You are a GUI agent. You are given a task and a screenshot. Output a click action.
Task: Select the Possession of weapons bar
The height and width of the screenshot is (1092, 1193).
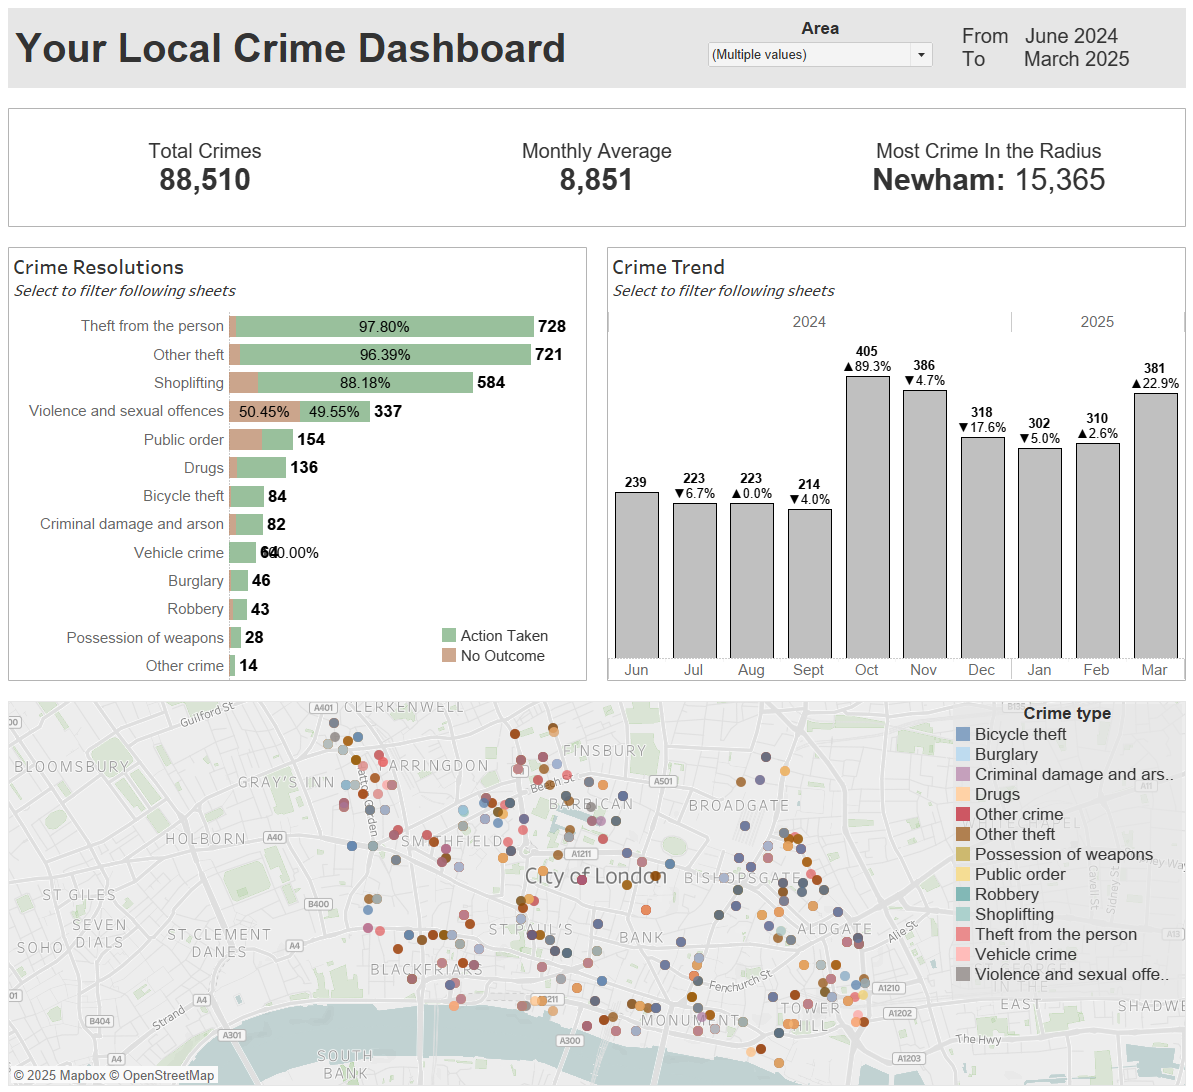235,638
